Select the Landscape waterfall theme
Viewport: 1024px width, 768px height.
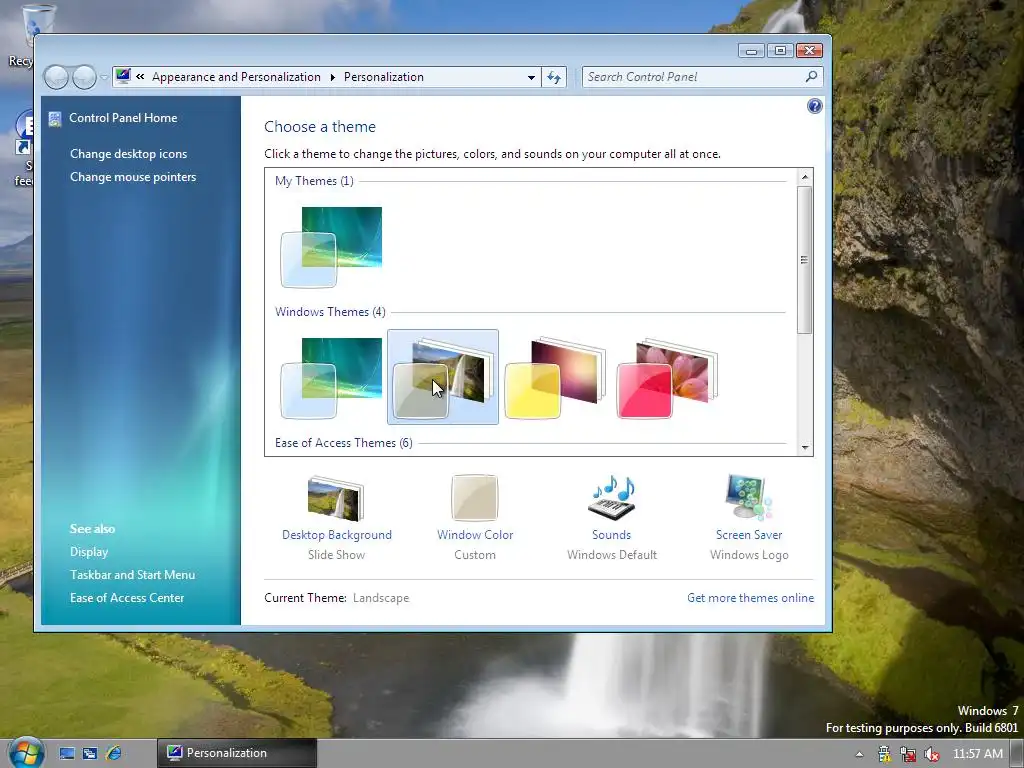pyautogui.click(x=443, y=377)
